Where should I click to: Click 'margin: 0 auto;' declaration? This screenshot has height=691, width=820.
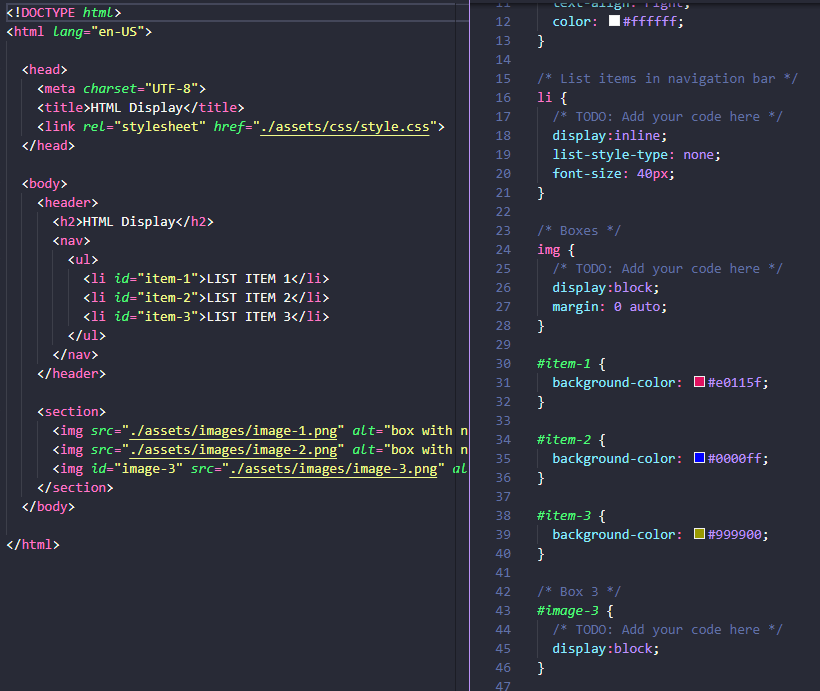pyautogui.click(x=610, y=307)
